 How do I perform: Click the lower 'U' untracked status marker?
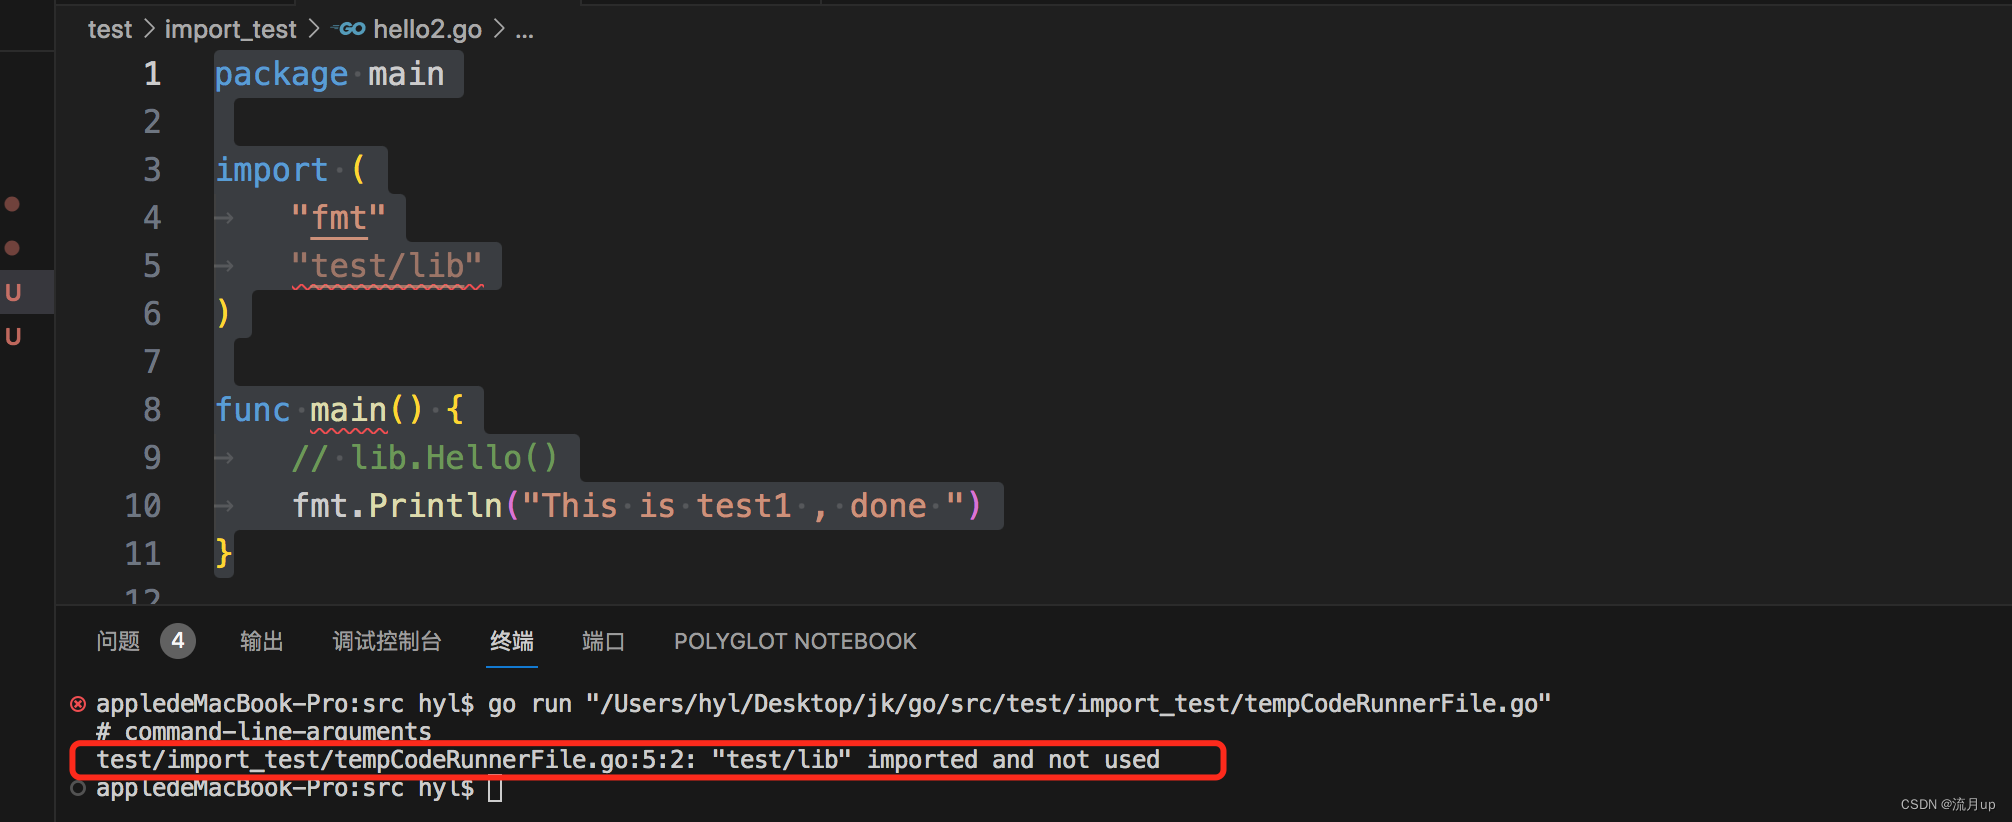13,336
